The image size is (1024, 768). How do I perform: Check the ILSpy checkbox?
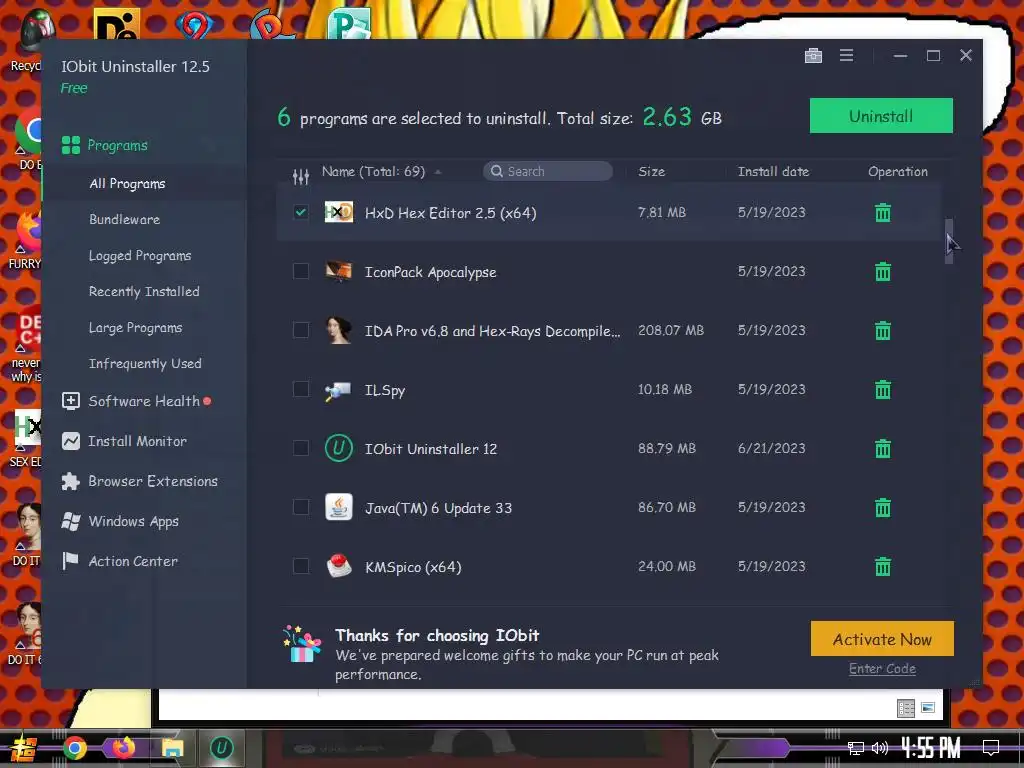point(300,389)
